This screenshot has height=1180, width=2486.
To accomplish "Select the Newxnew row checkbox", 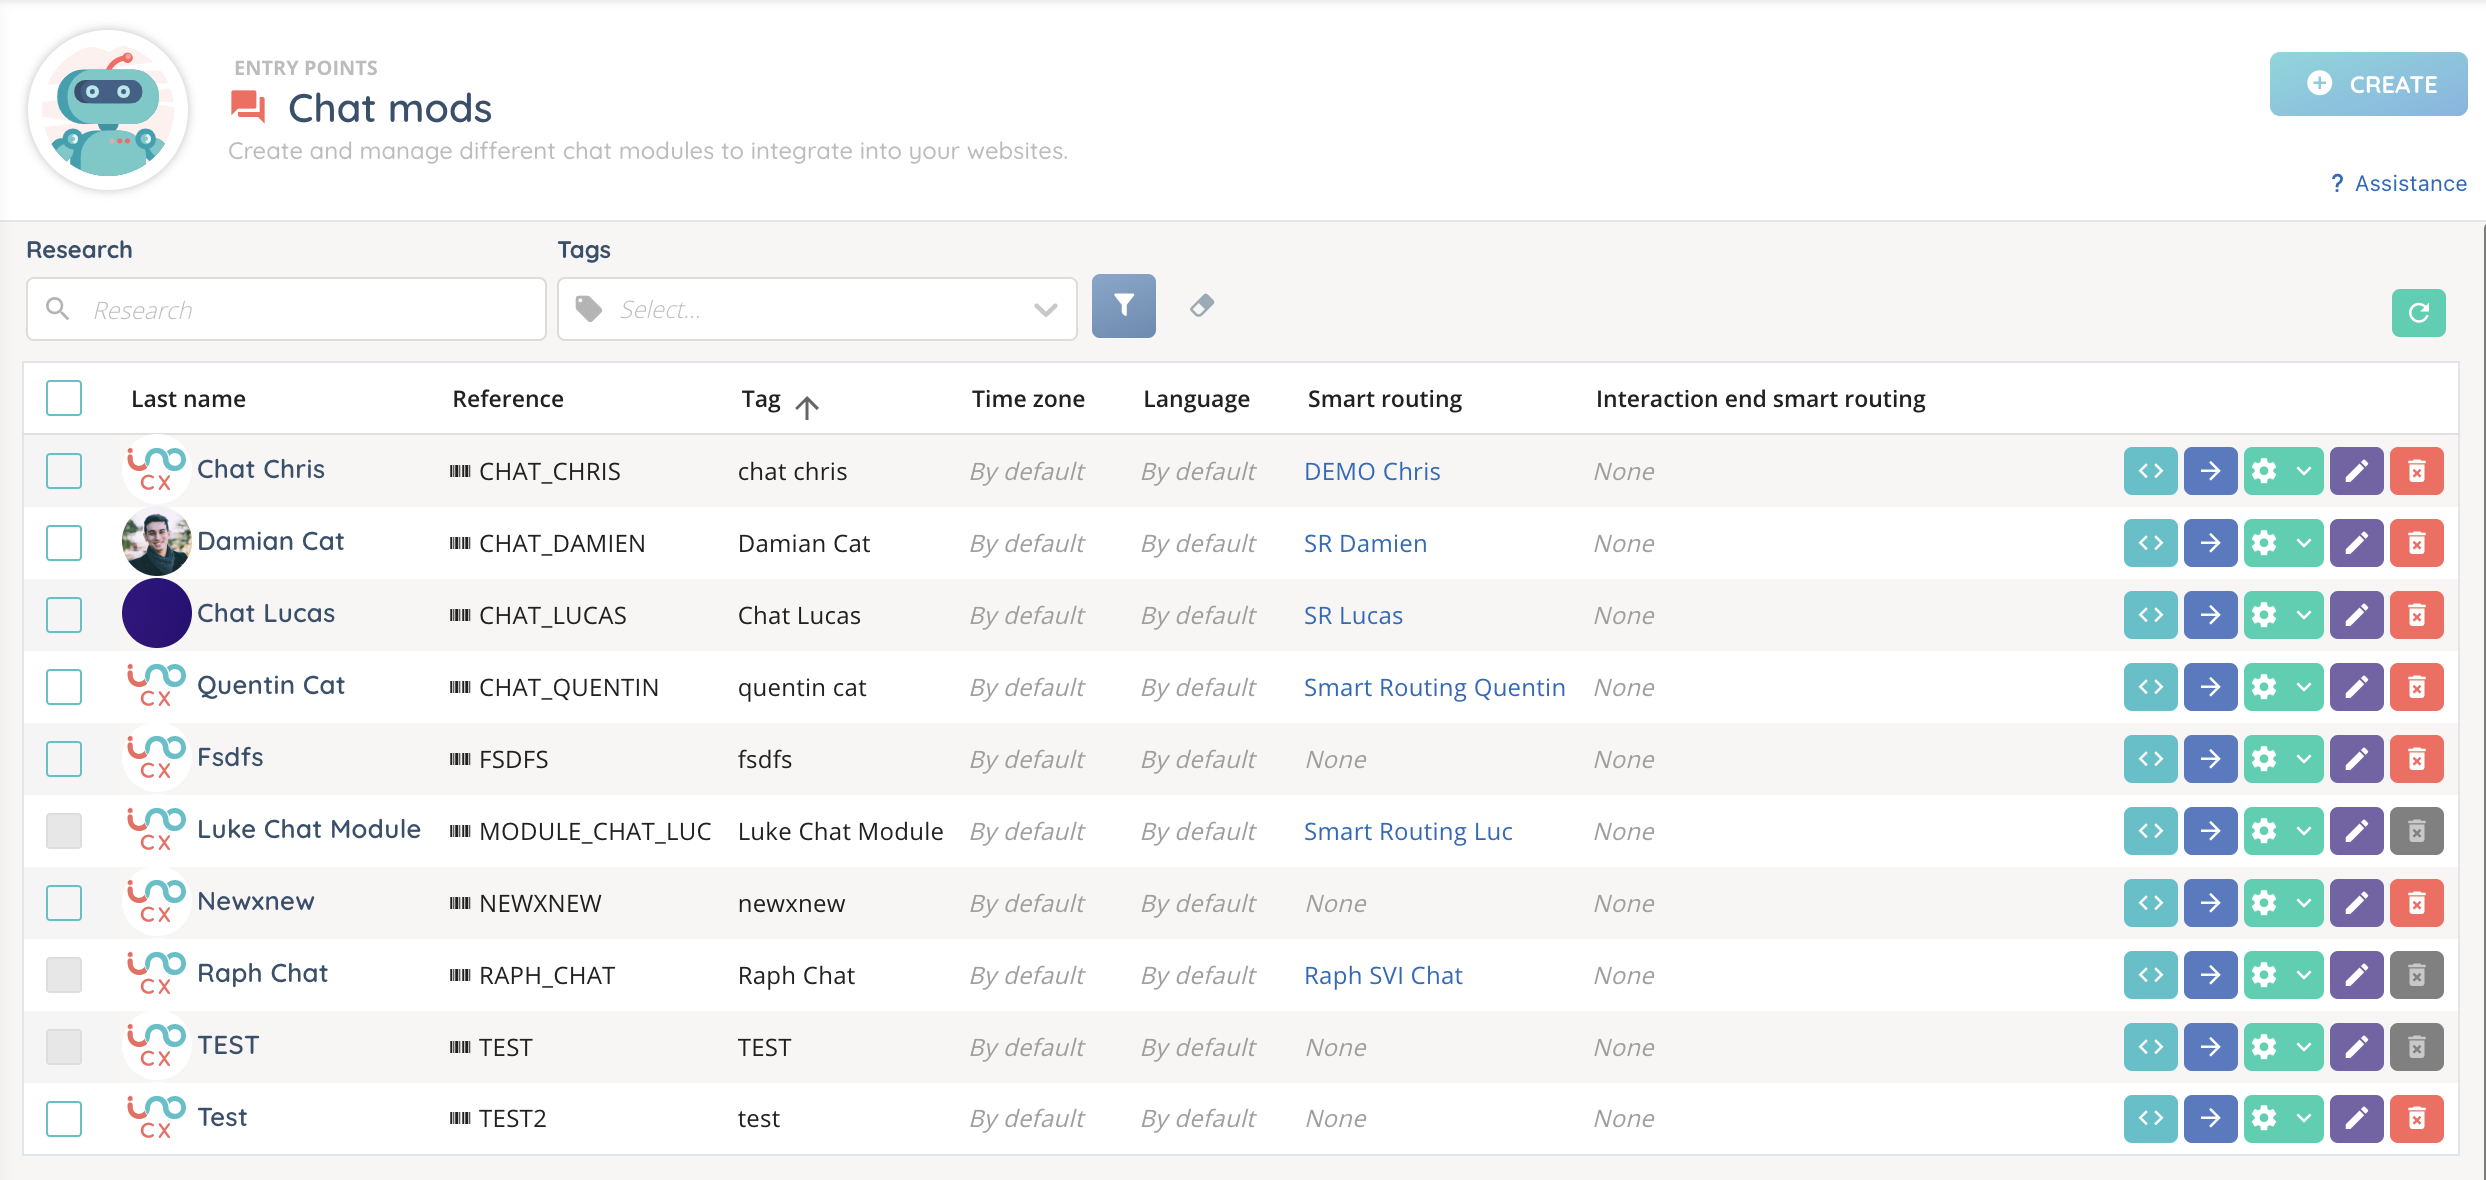I will pyautogui.click(x=64, y=903).
